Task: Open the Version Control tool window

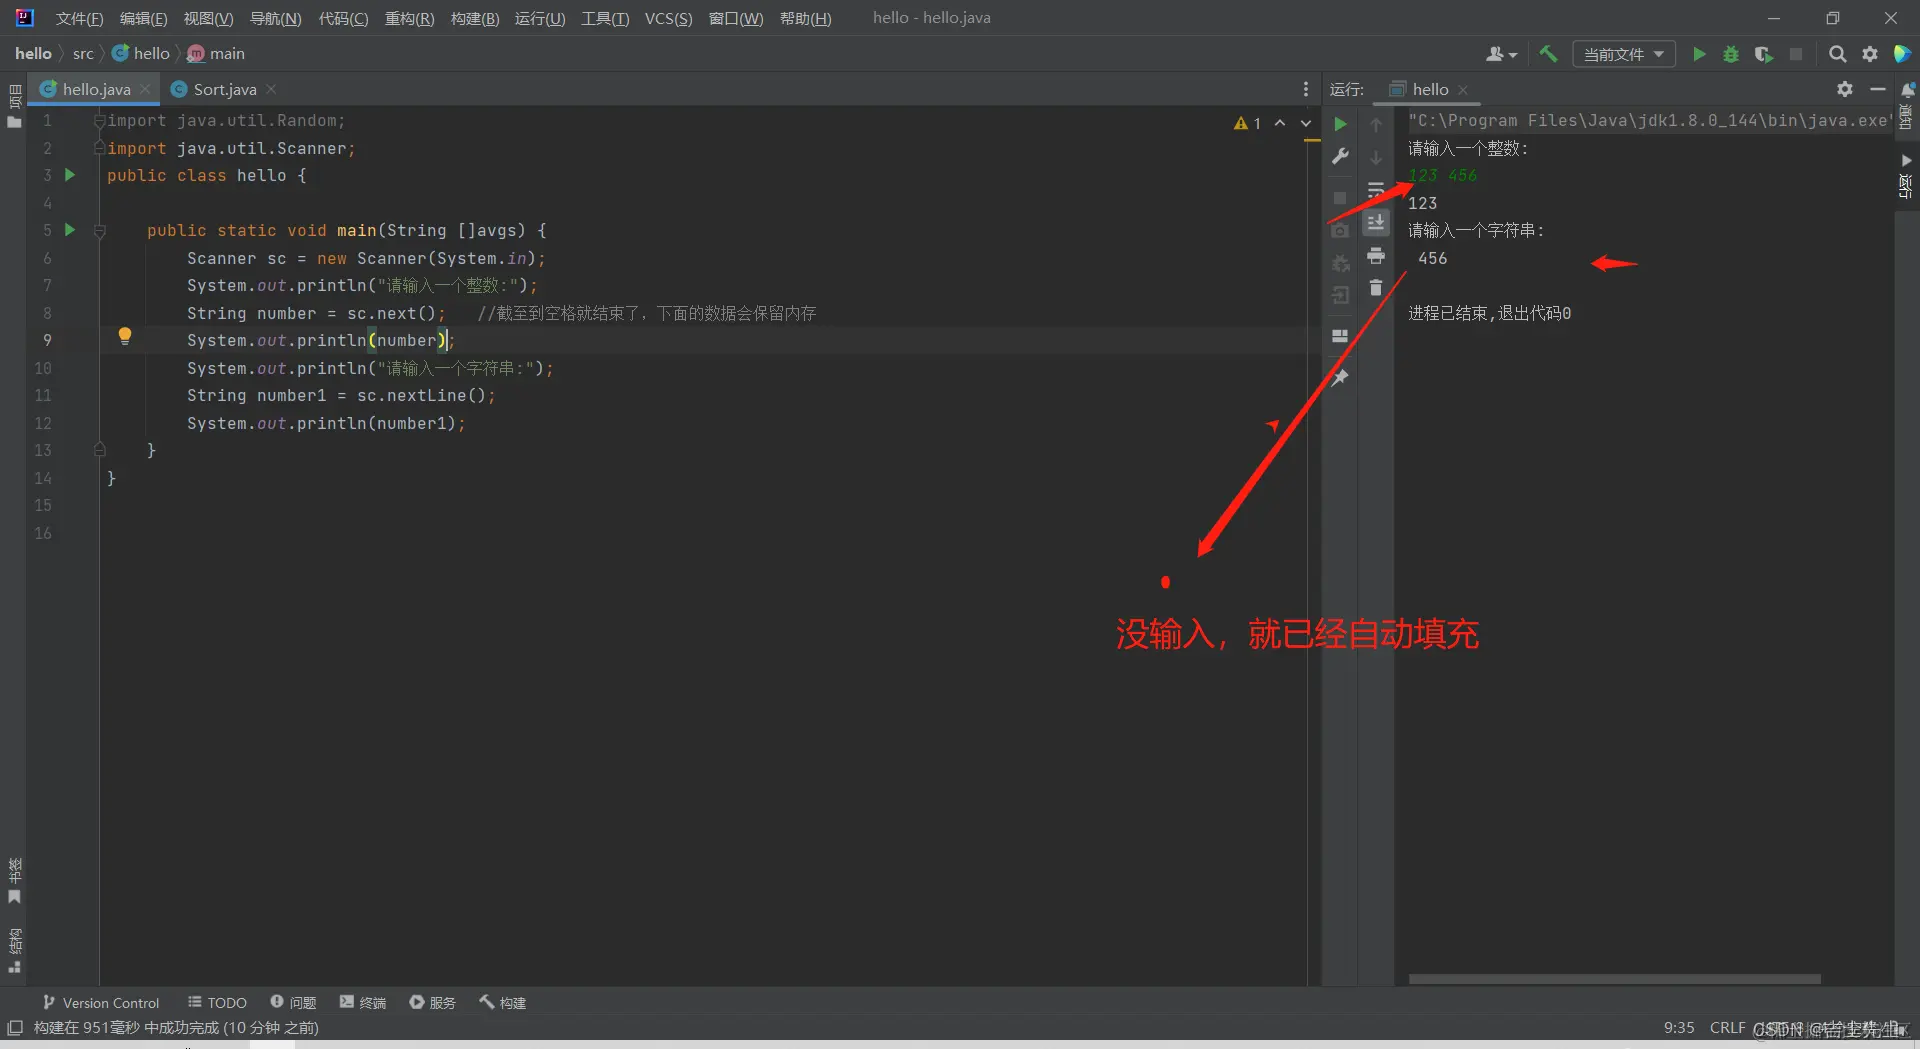Action: click(x=101, y=1002)
